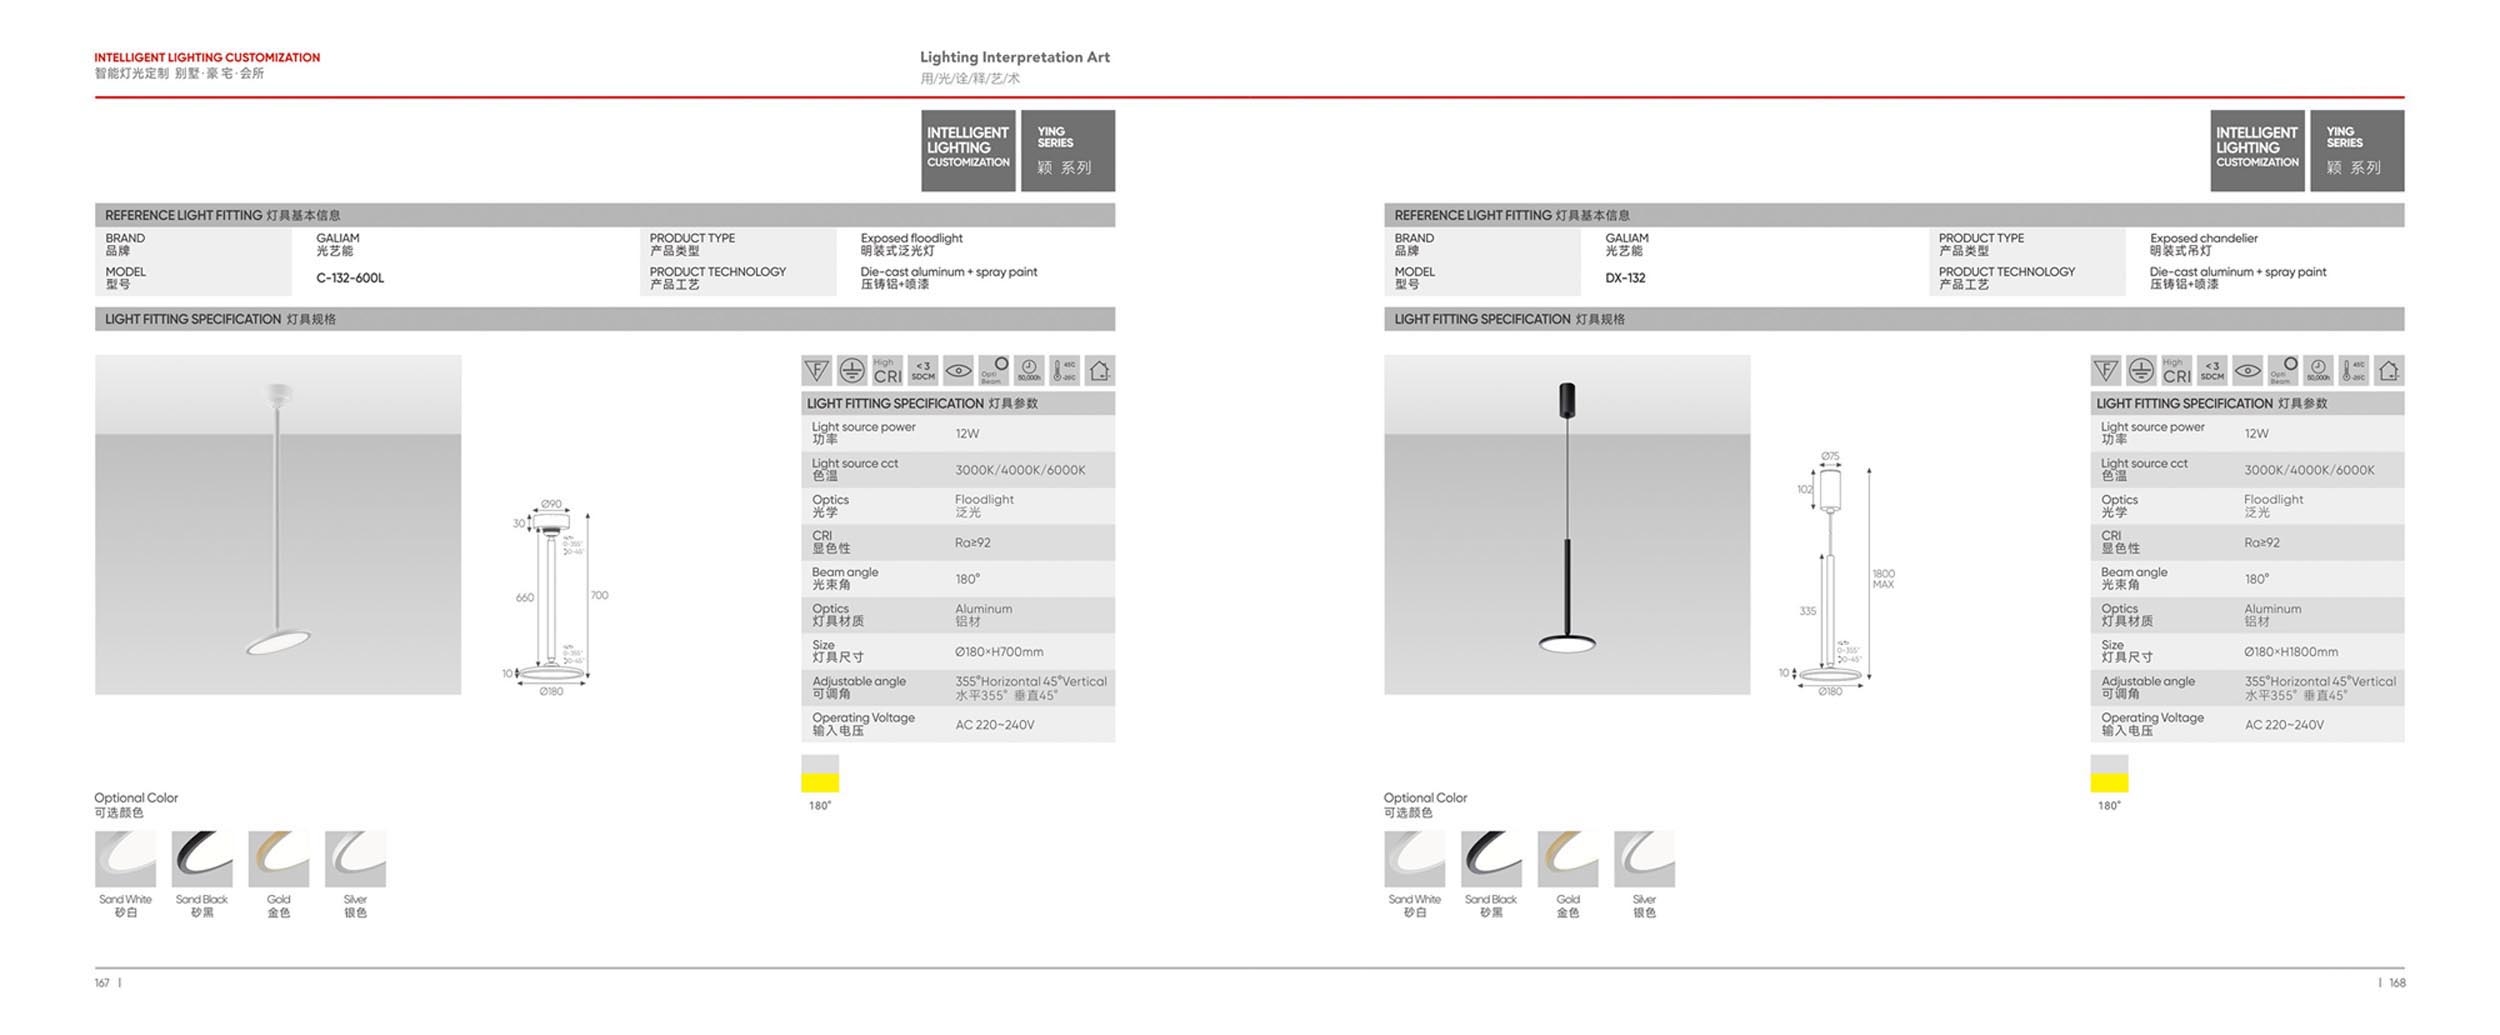Image resolution: width=2500 pixels, height=1035 pixels.
Task: Click the indoor-use house icon on the floodlight page
Action: tap(1100, 370)
